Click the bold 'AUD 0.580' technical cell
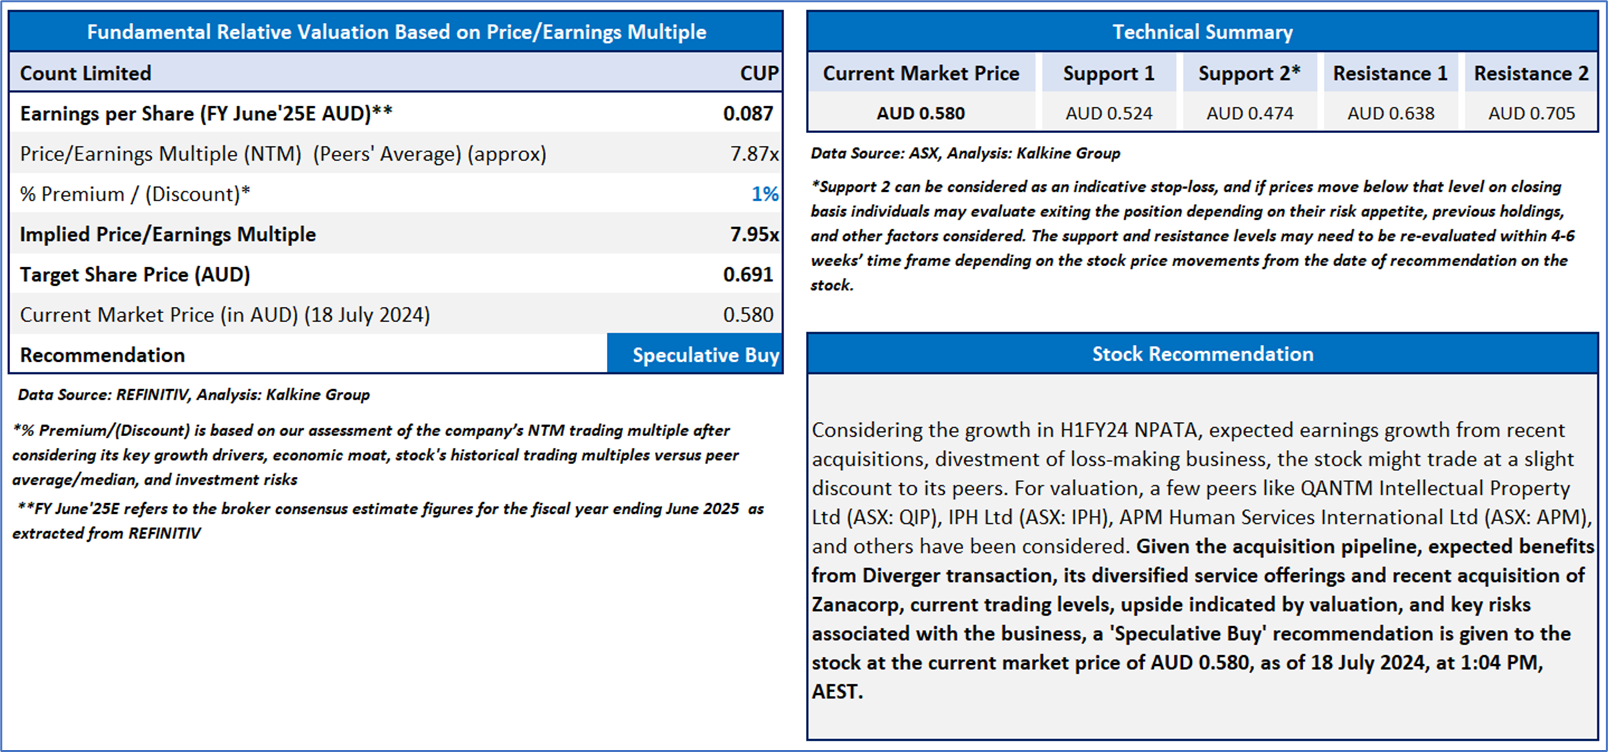This screenshot has width=1608, height=752. [x=921, y=113]
